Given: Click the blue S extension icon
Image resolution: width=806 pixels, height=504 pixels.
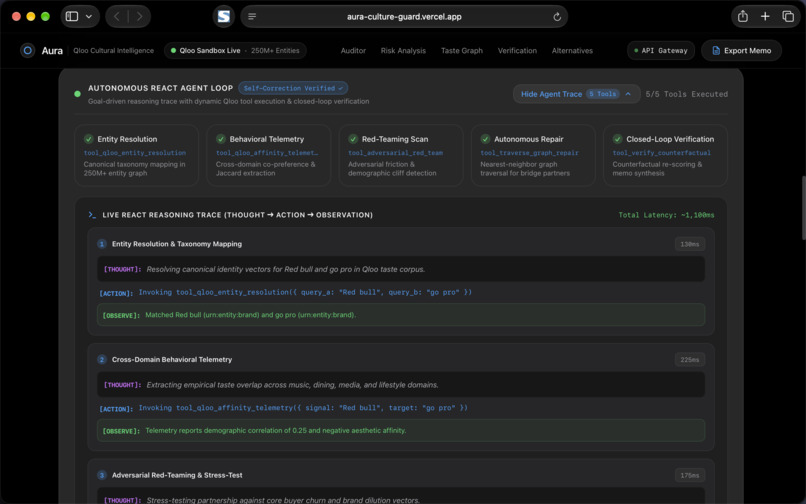Looking at the screenshot, I should pyautogui.click(x=224, y=16).
